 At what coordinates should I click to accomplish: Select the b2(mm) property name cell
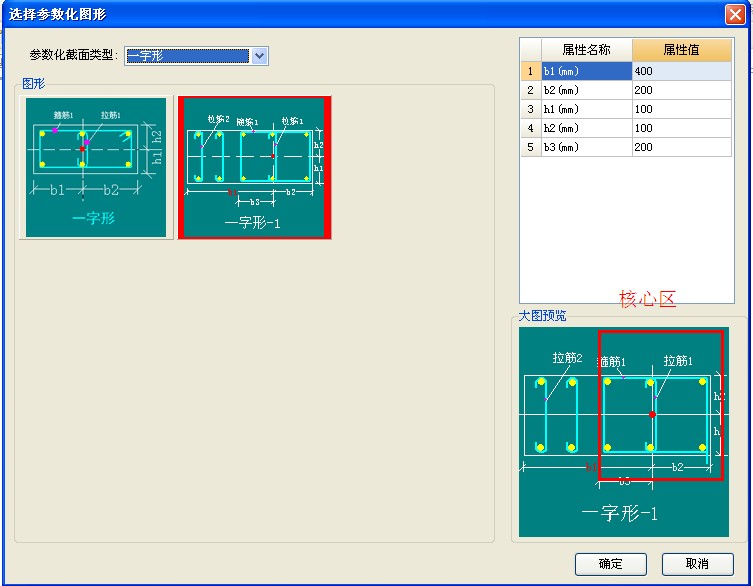[x=586, y=90]
